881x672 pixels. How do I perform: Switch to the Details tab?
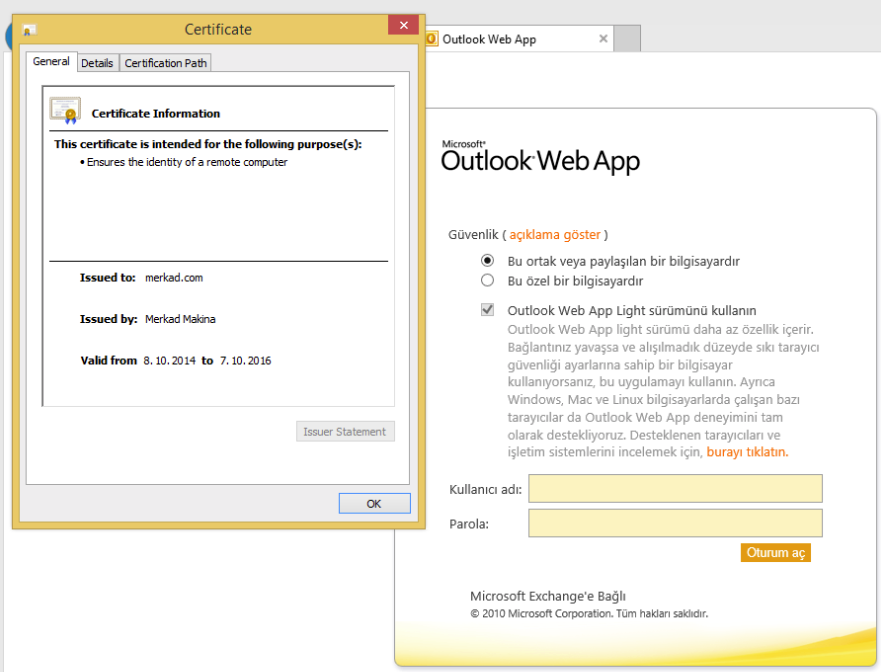97,63
